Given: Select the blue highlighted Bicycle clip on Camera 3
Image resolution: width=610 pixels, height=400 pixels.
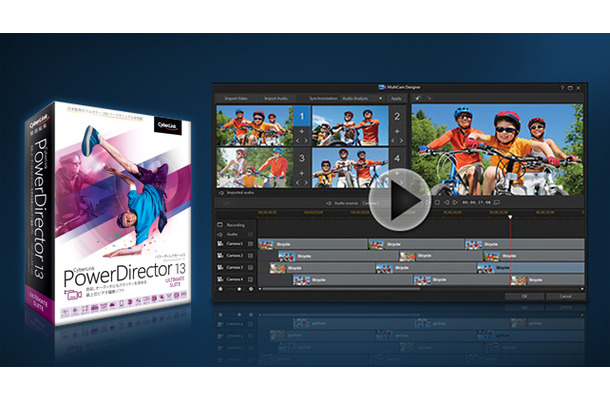Looking at the screenshot, I should coord(531,268).
